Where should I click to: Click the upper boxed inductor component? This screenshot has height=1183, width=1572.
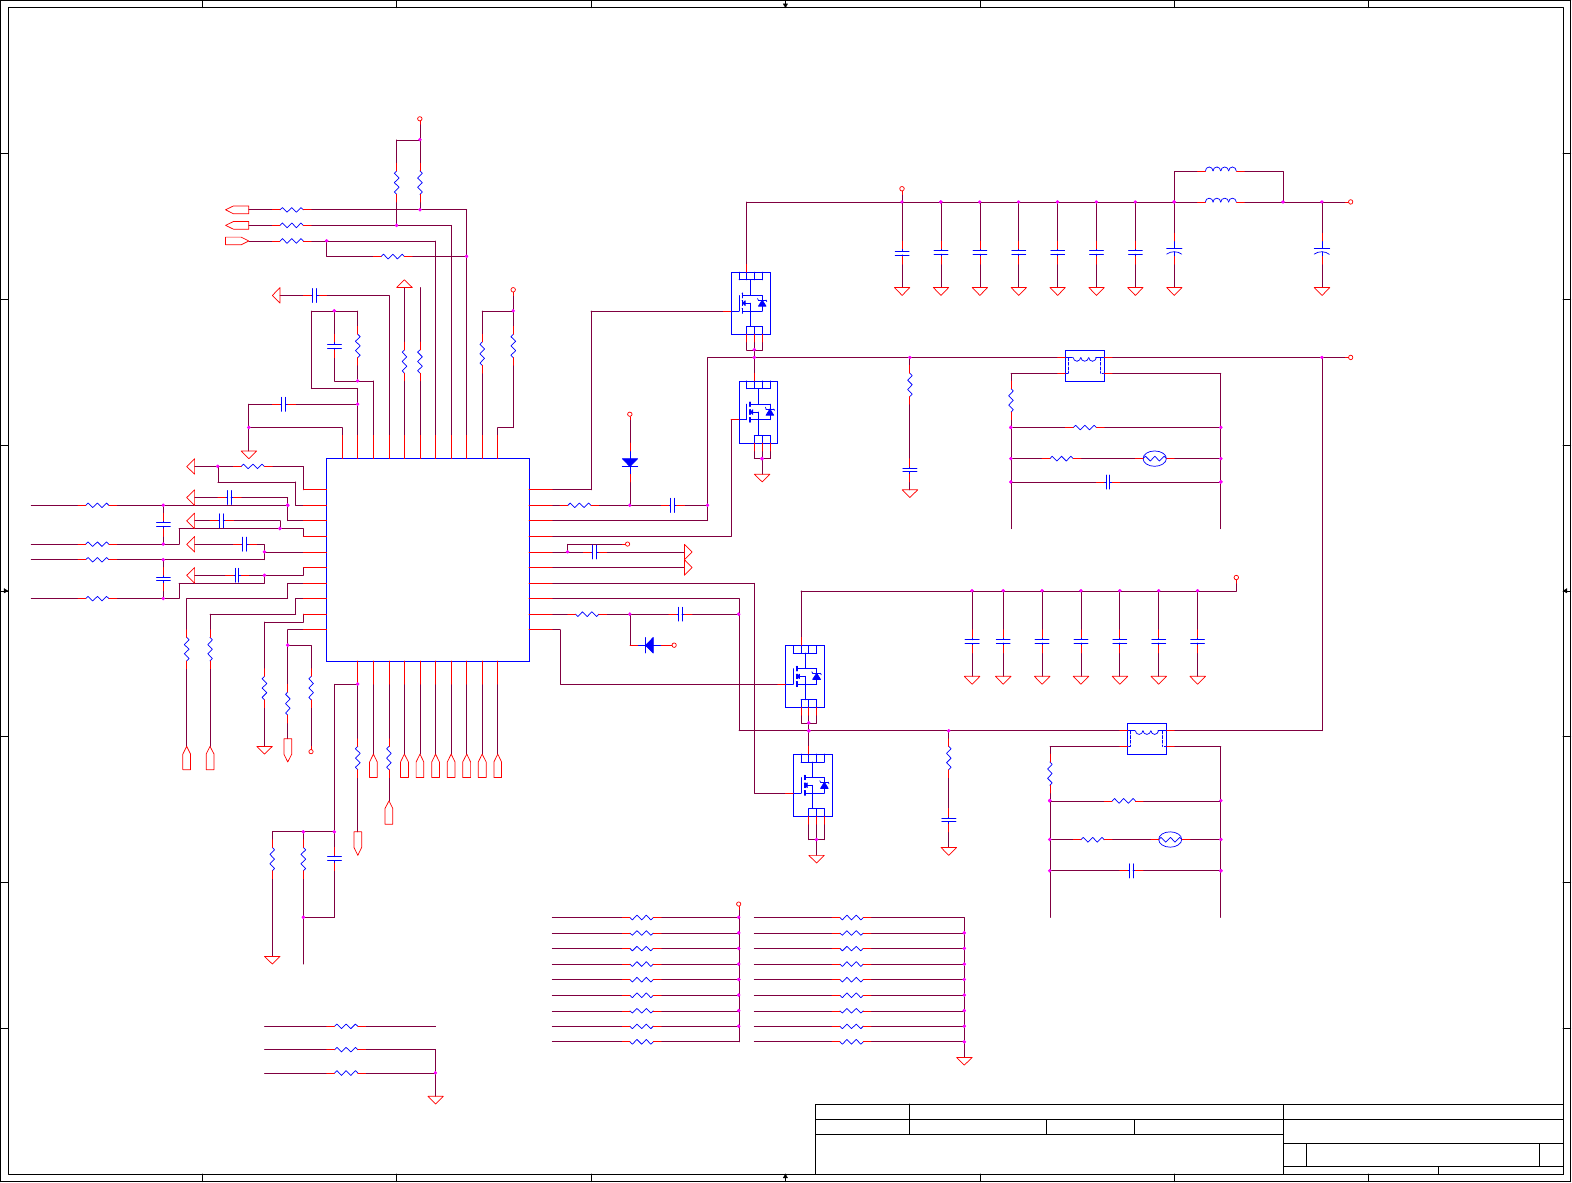[x=1085, y=366]
